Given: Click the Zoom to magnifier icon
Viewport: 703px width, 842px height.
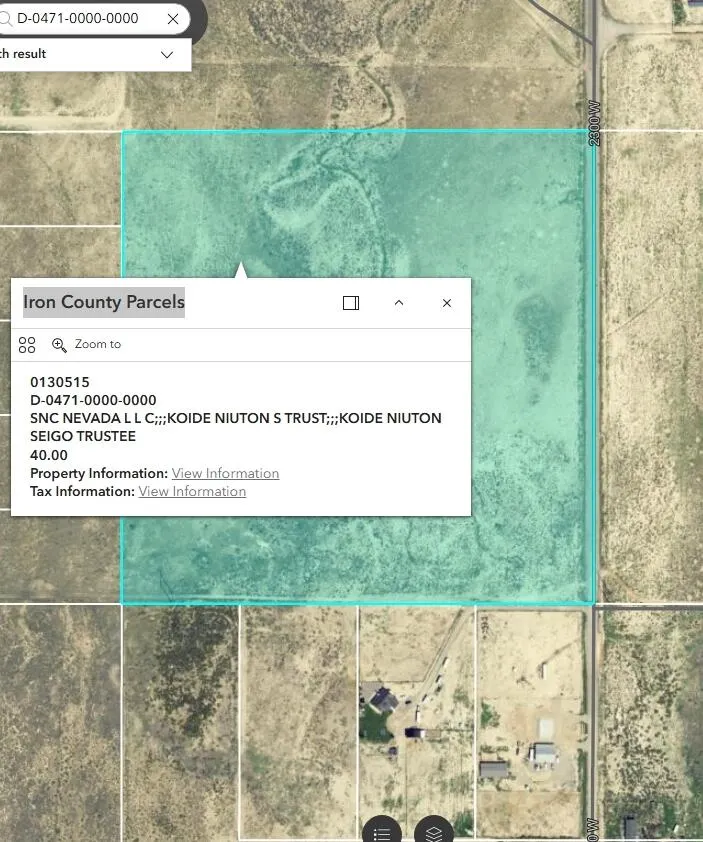Looking at the screenshot, I should point(59,345).
